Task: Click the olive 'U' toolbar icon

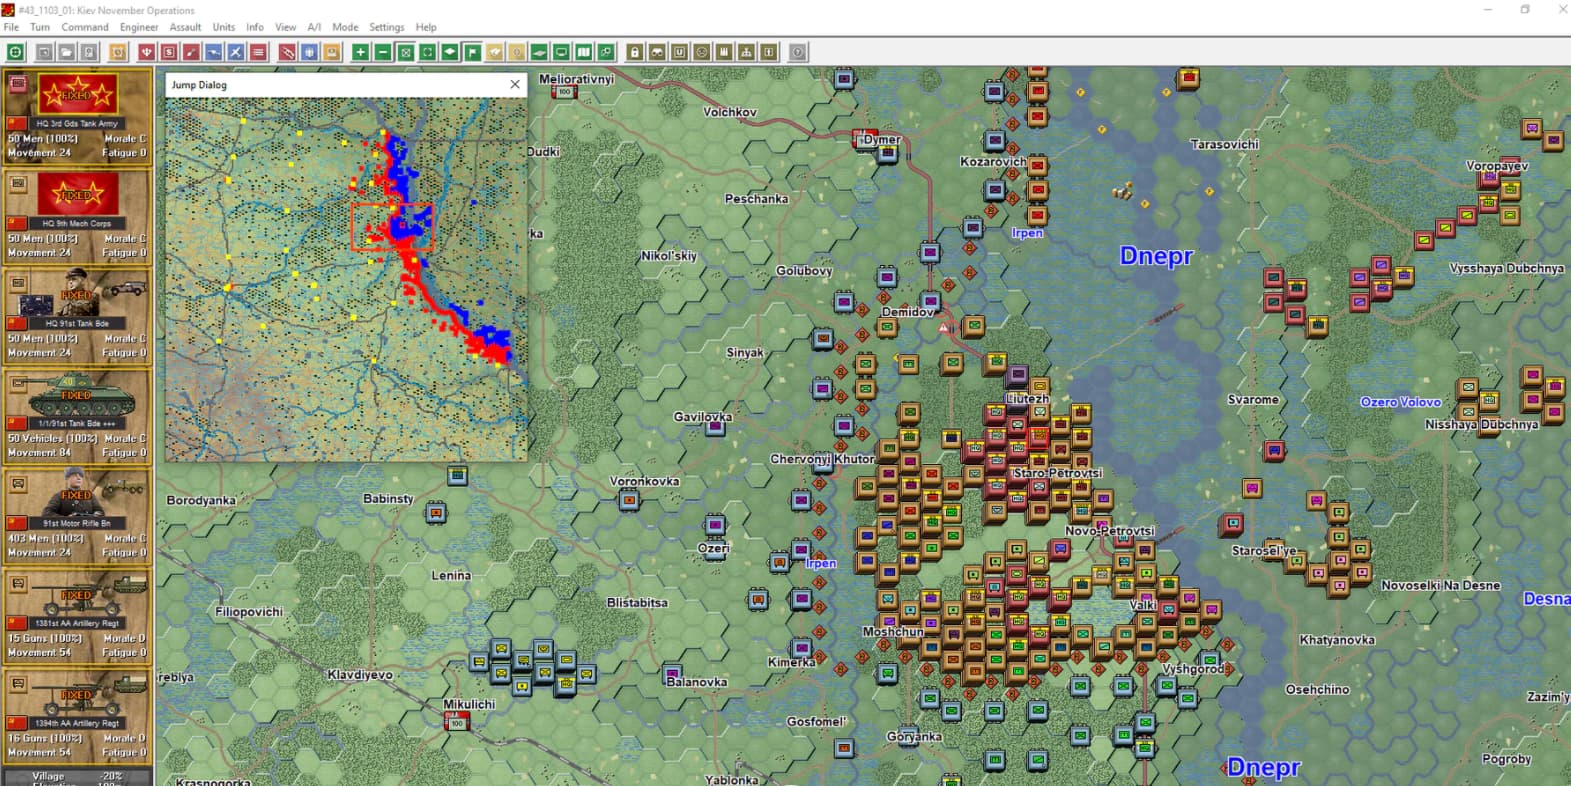Action: [680, 52]
